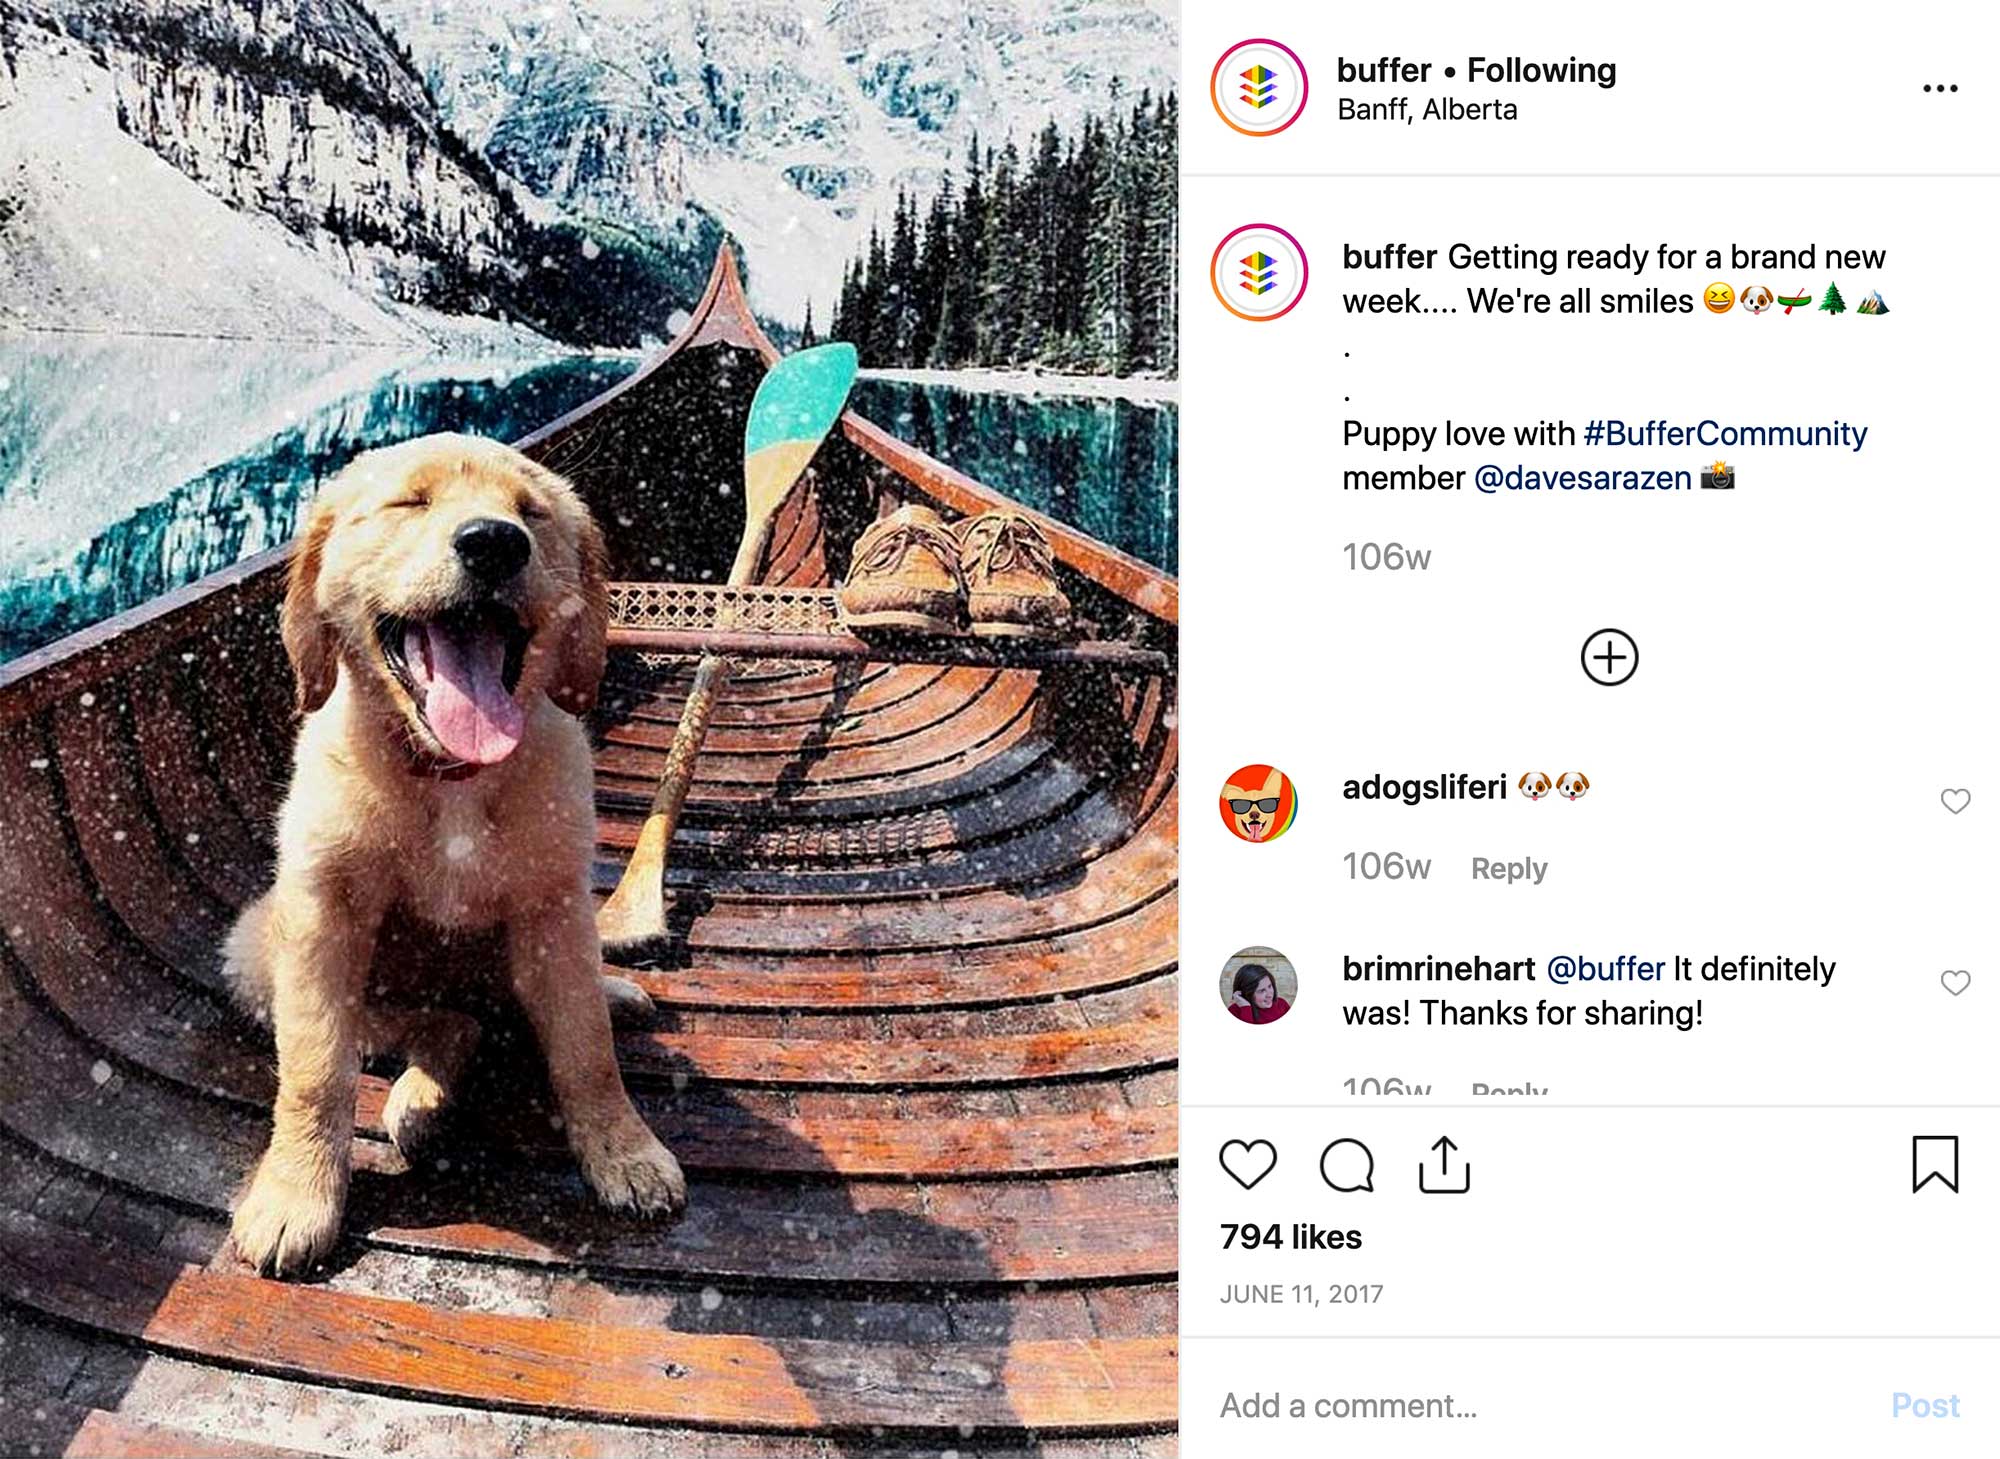Viewport: 2000px width, 1459px height.
Task: Share the post using share icon
Action: pos(1444,1165)
